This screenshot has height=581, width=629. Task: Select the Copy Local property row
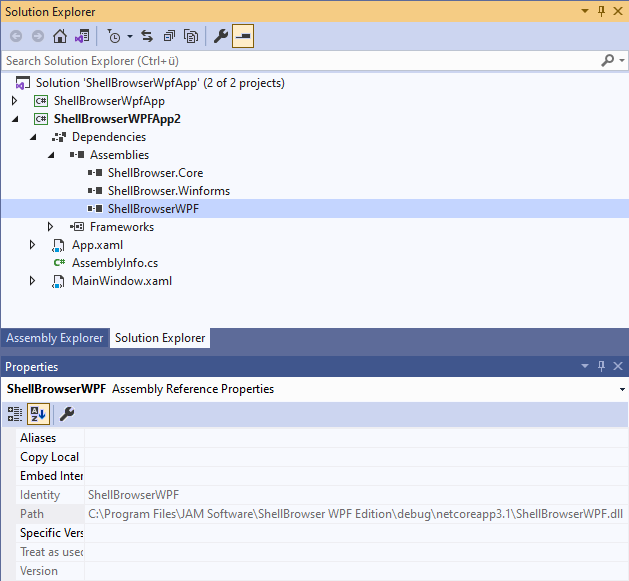coord(322,457)
